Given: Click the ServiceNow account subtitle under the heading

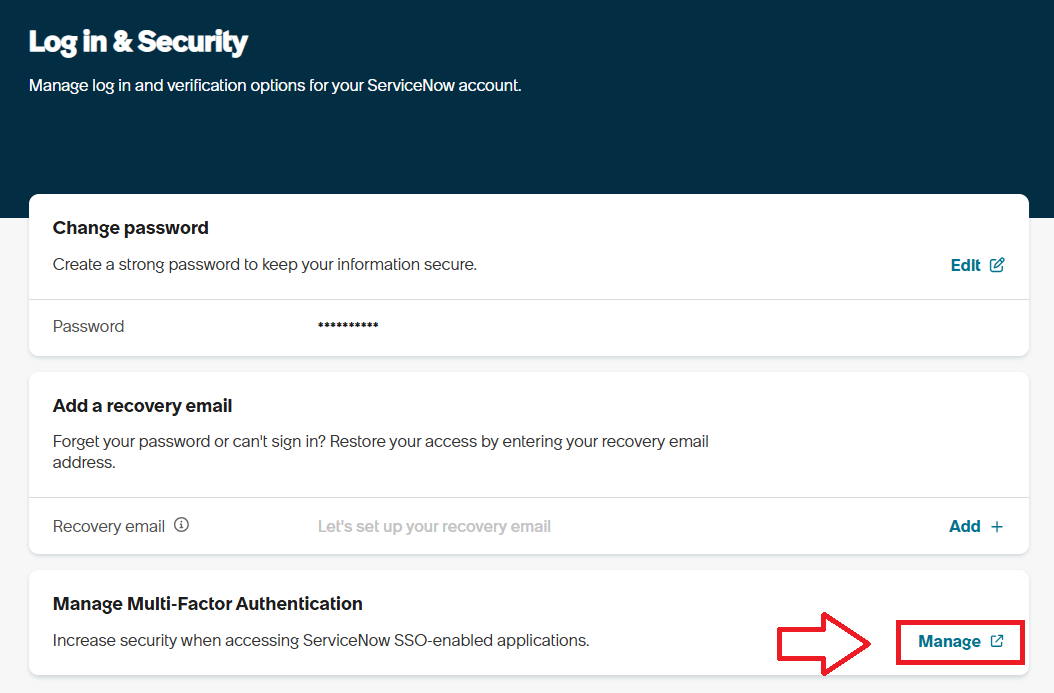Looking at the screenshot, I should (275, 86).
